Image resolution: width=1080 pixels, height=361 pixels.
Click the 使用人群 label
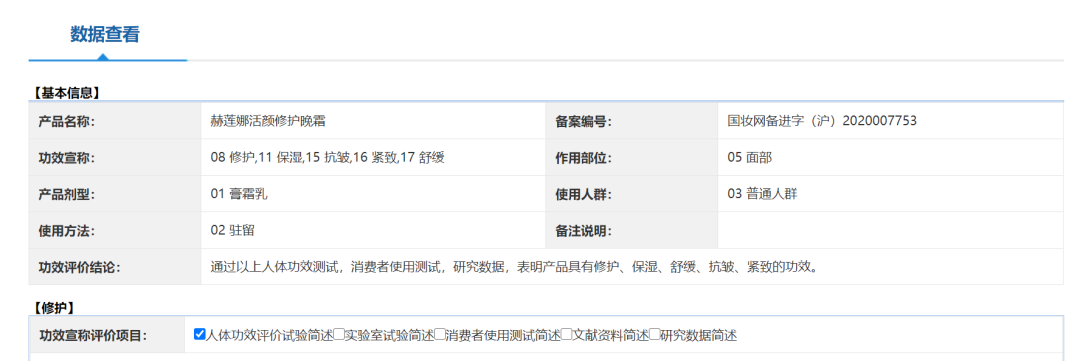[x=583, y=195]
